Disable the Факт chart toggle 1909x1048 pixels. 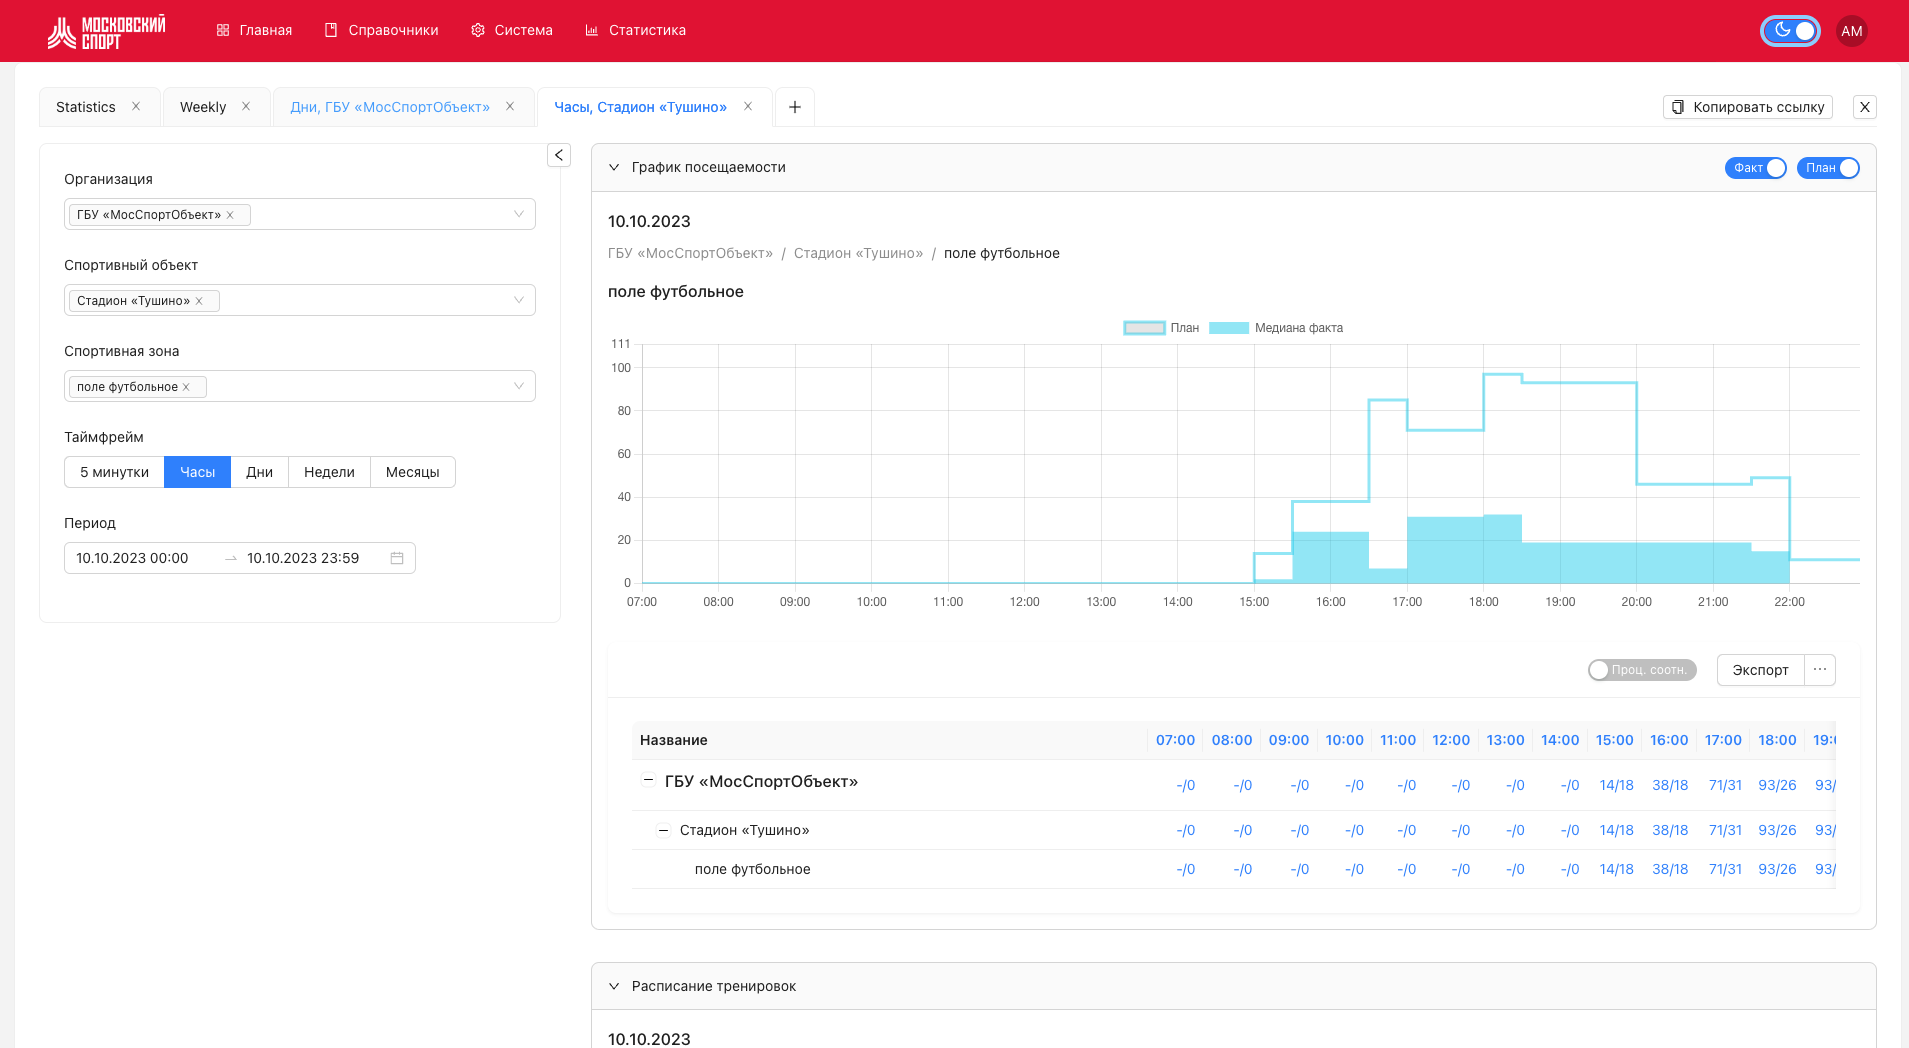tap(1755, 168)
